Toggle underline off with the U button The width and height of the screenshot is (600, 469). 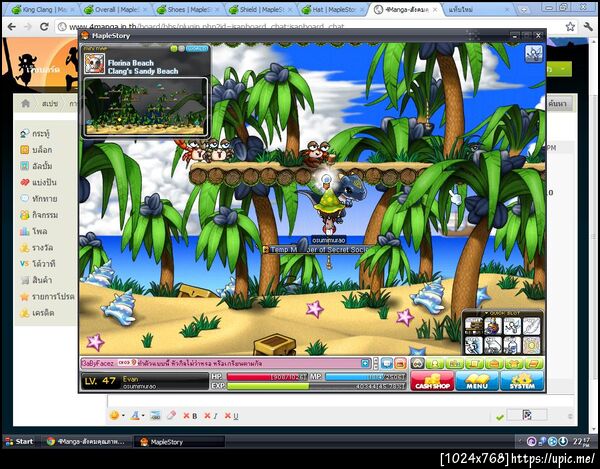click(x=232, y=416)
